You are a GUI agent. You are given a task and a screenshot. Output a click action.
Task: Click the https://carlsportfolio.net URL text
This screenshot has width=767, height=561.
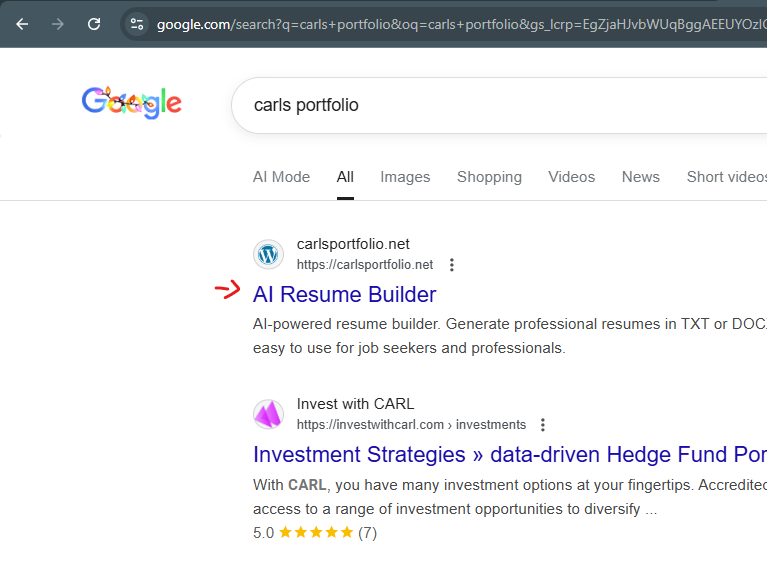[365, 265]
